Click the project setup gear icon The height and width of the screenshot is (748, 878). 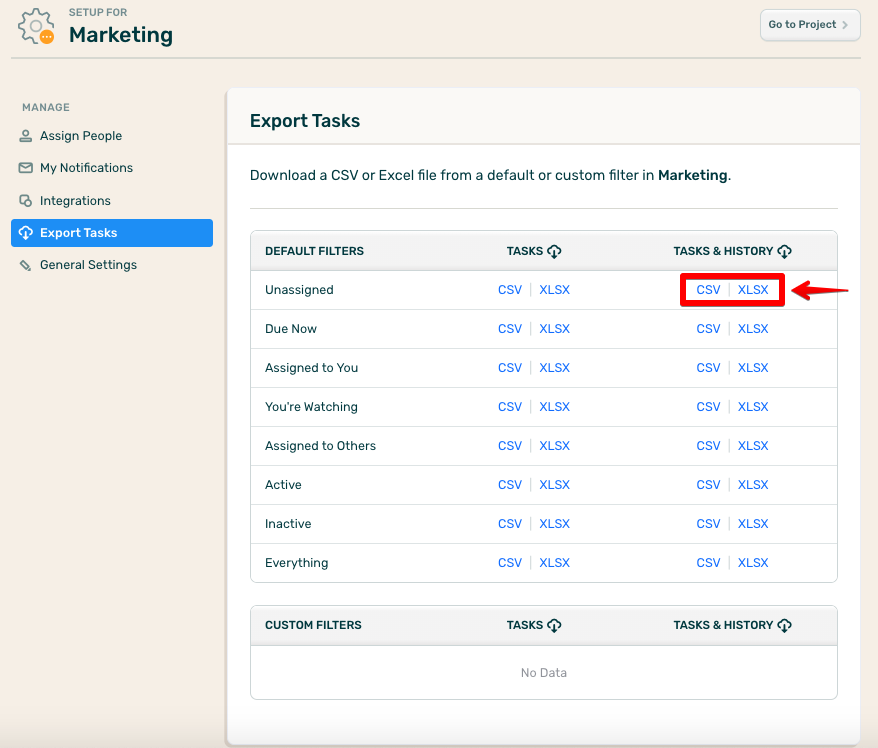pyautogui.click(x=36, y=26)
